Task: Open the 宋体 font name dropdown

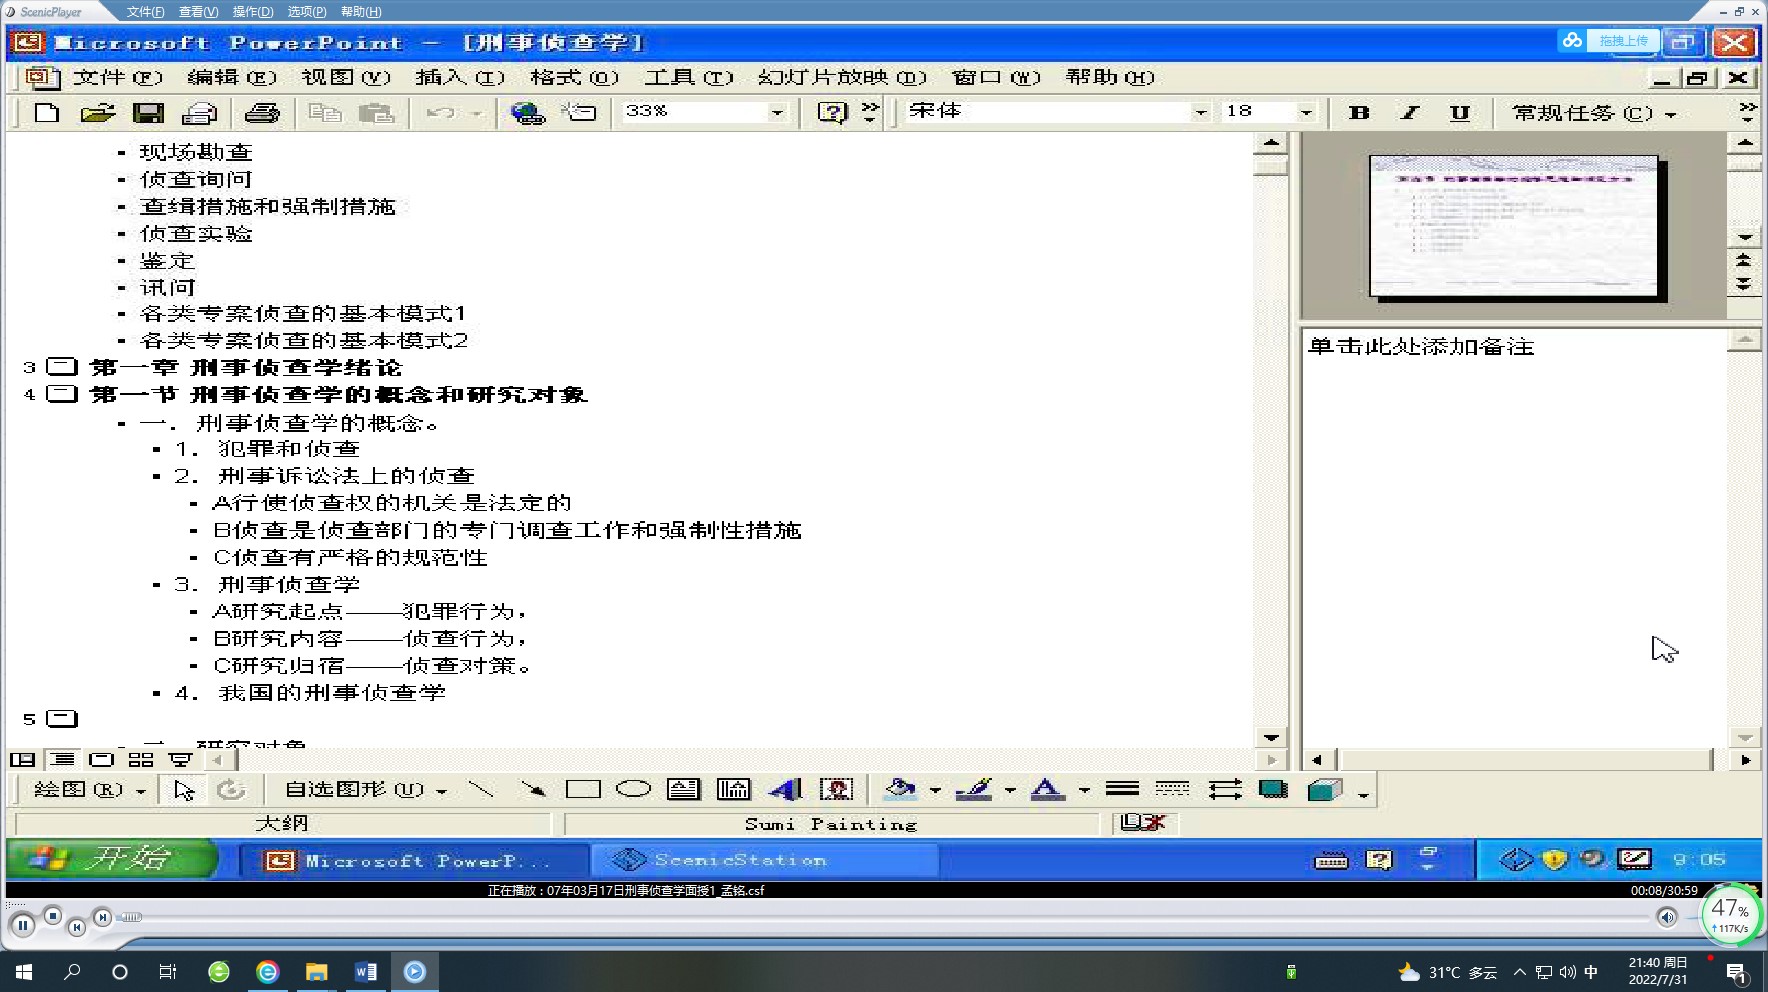Action: 1200,113
